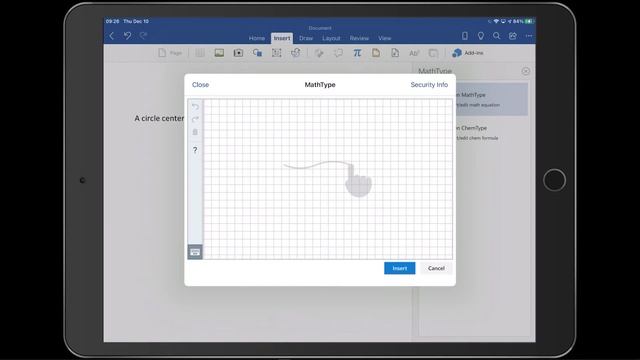The width and height of the screenshot is (640, 360).
Task: Click the 'A circle center' document text
Action: (x=159, y=118)
